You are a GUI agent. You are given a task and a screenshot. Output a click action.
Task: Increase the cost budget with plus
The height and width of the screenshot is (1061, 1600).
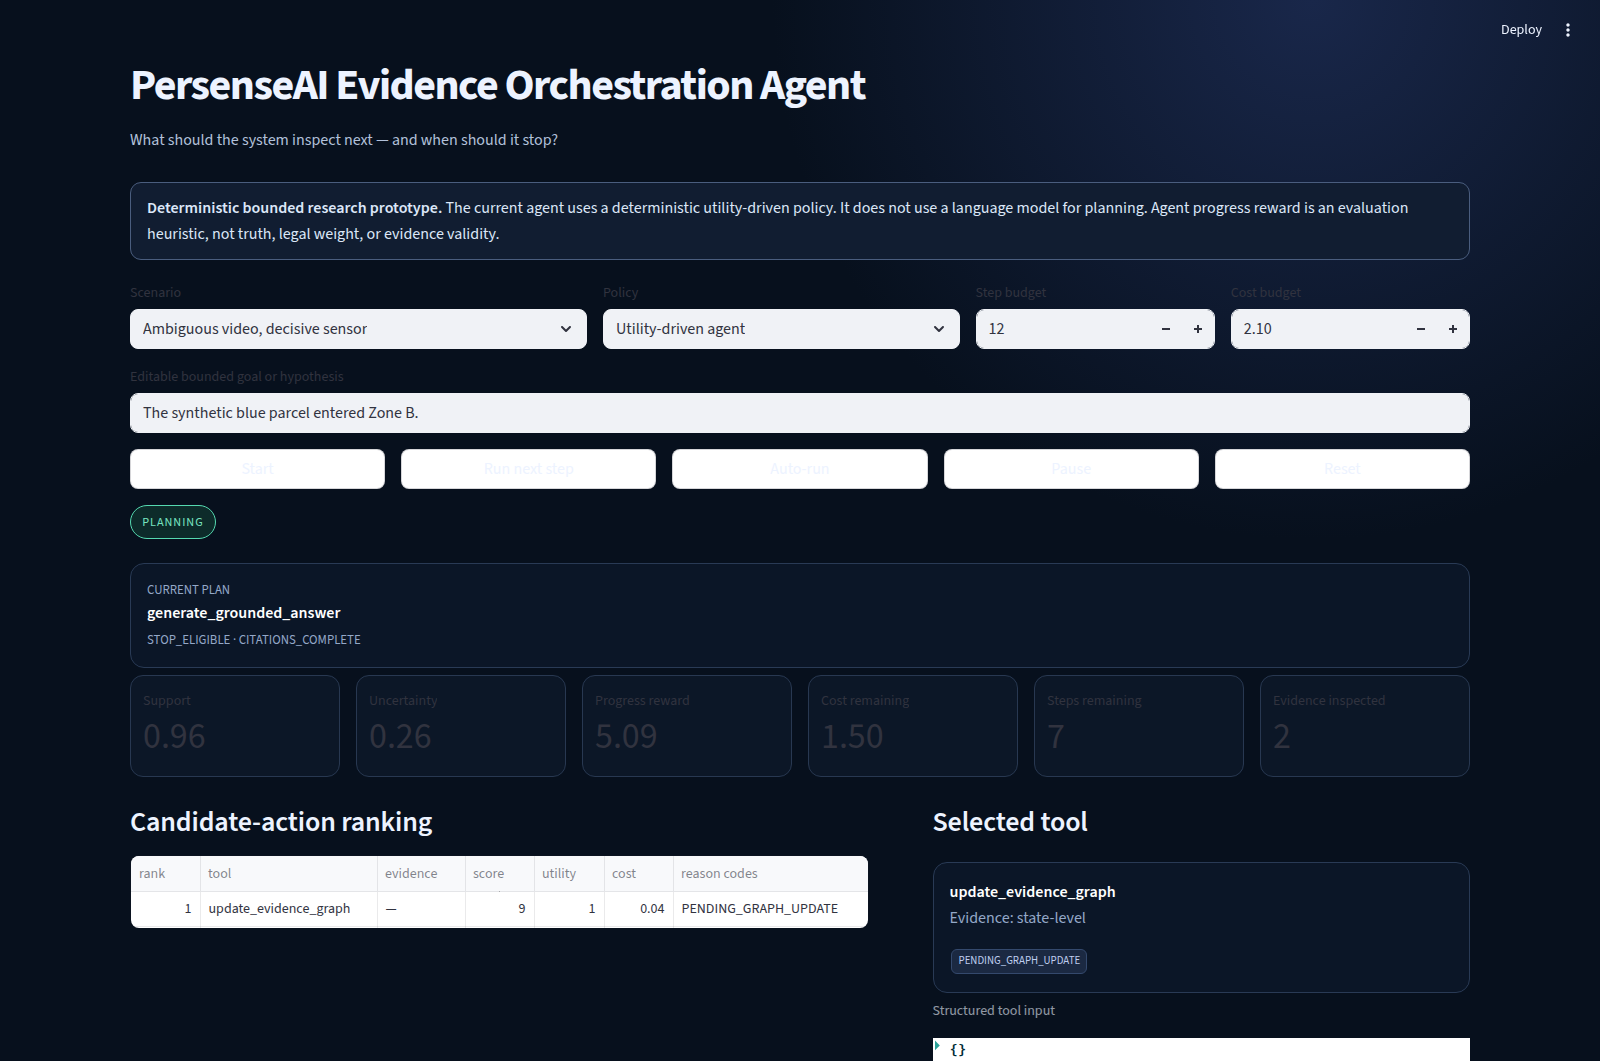point(1453,329)
